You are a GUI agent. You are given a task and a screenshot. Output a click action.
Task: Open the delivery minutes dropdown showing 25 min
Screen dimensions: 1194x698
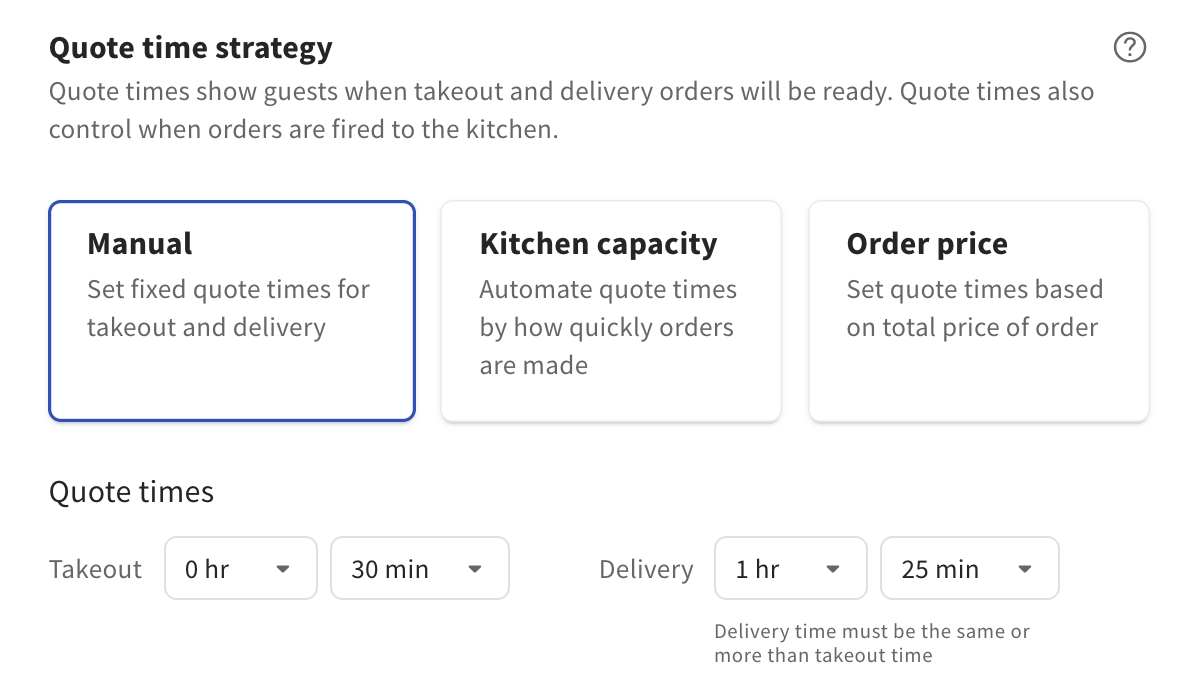click(x=969, y=568)
